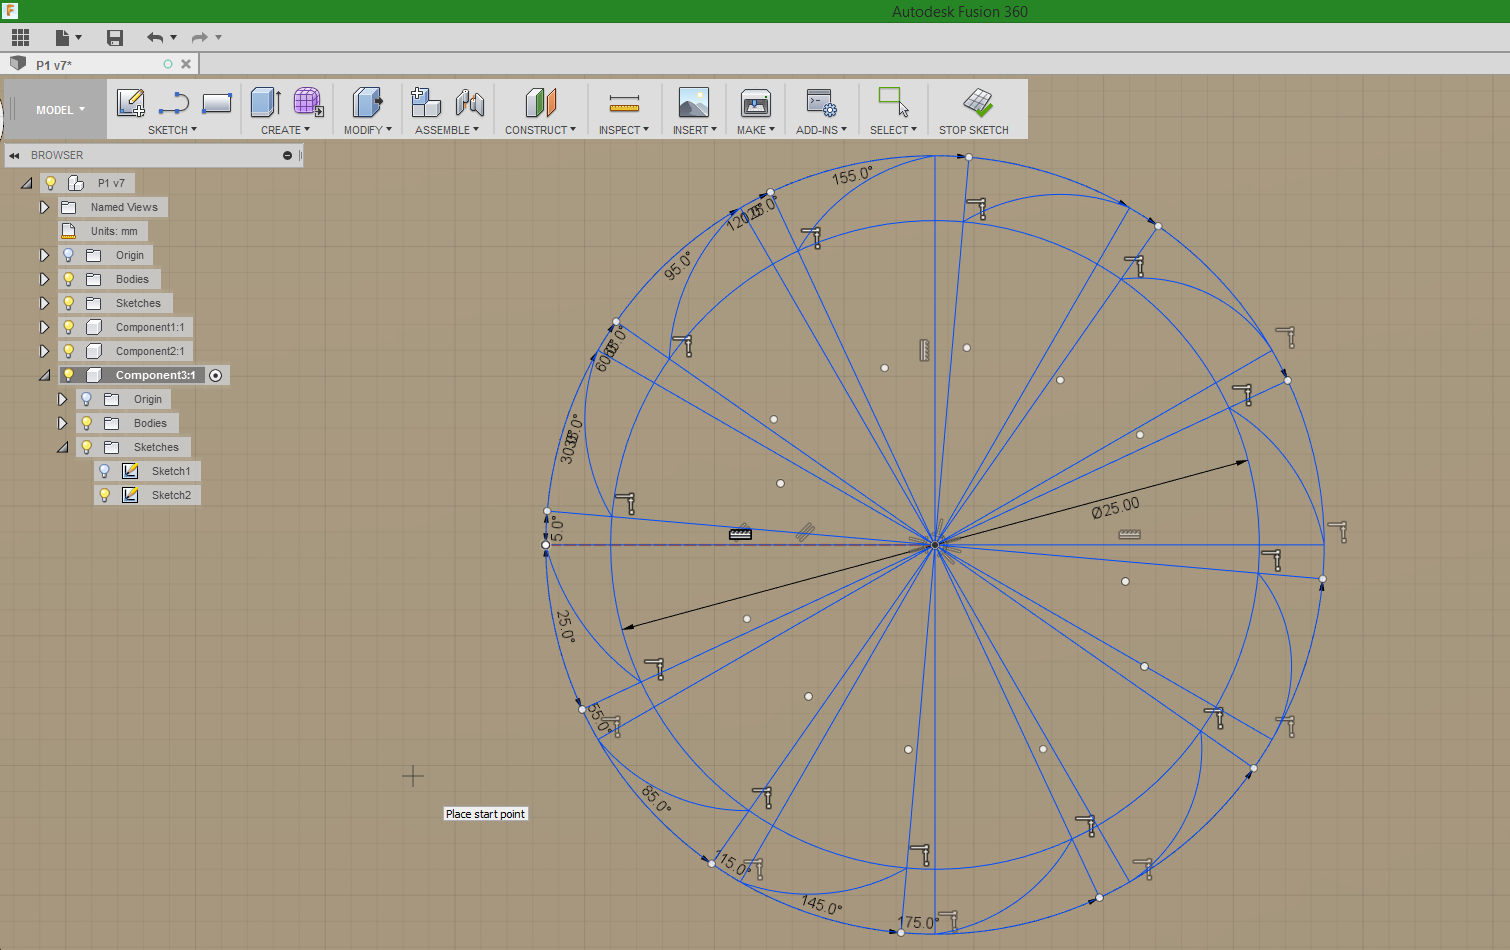The image size is (1510, 950).
Task: Select the Scripts and Add-Ins icon
Action: point(821,102)
